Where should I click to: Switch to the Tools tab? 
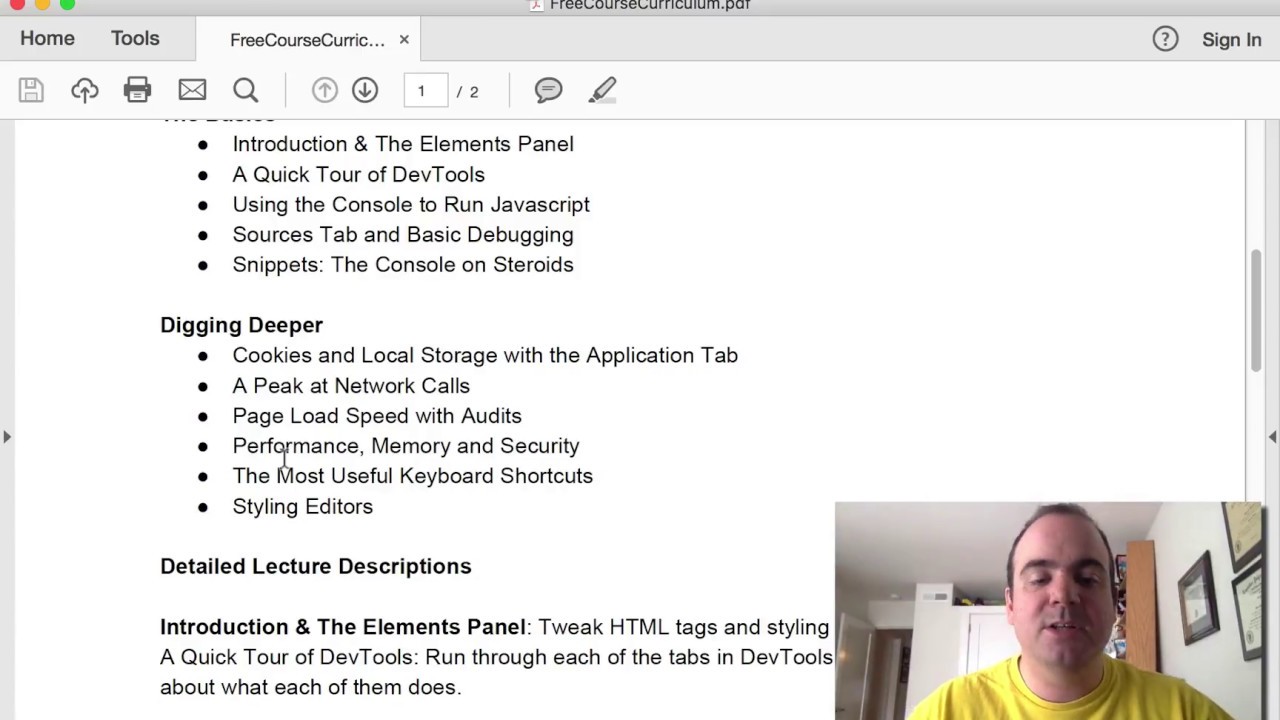point(135,38)
